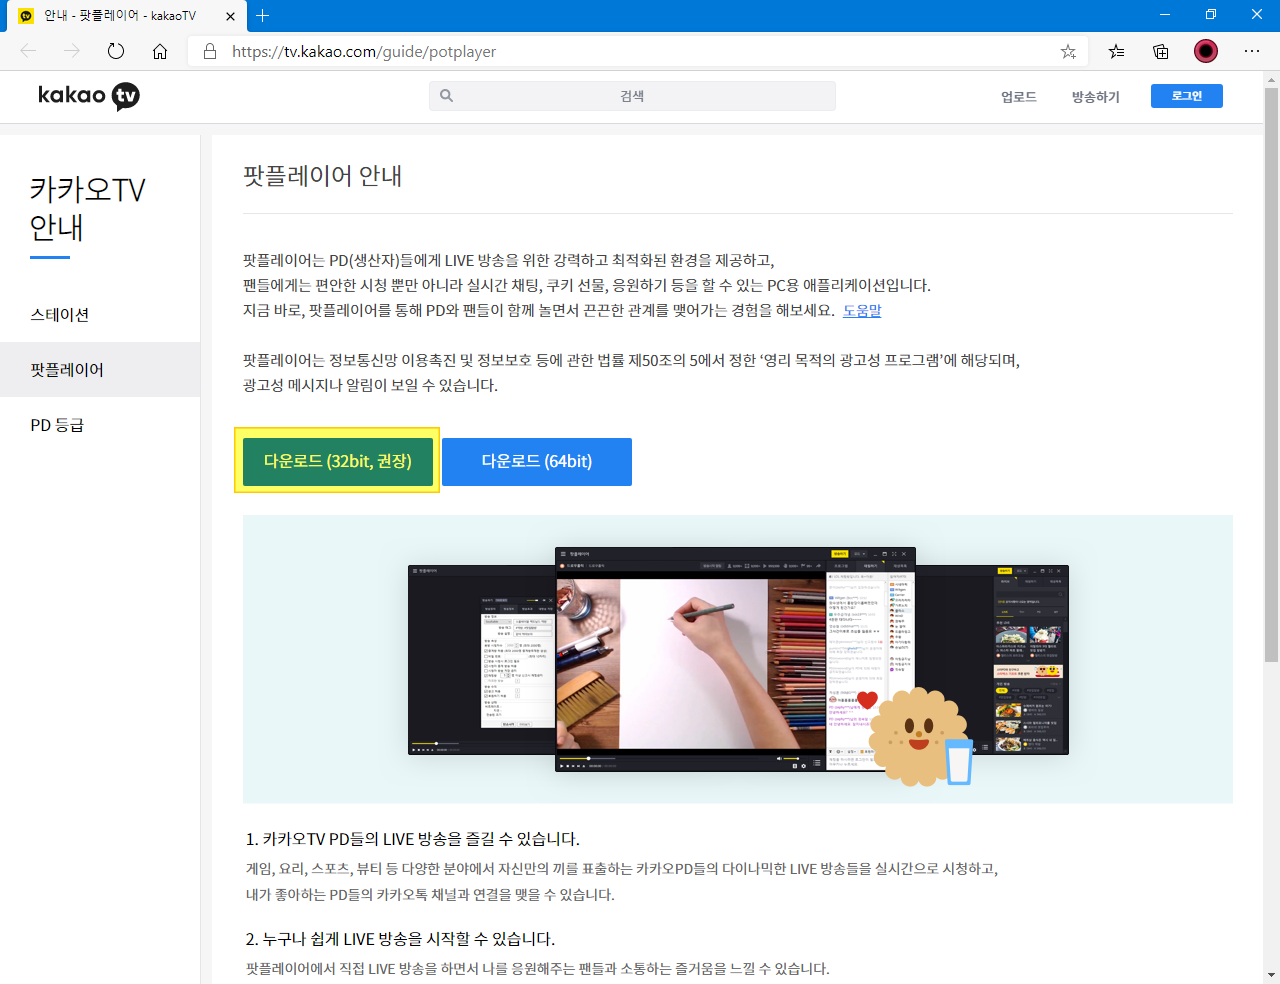Open a new browser tab
Viewport: 1280px width, 984px height.
263,15
